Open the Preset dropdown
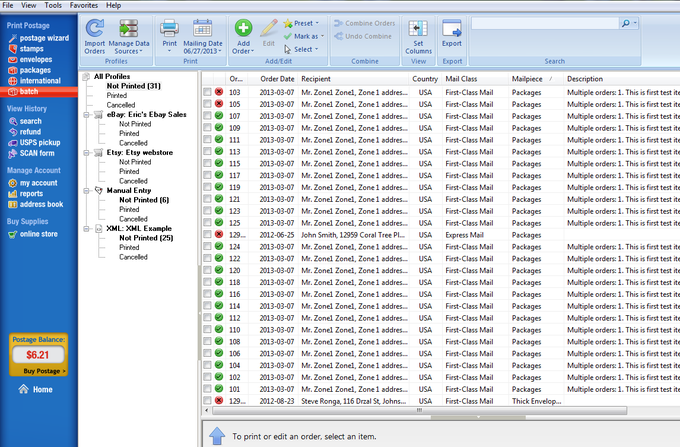 coord(301,22)
